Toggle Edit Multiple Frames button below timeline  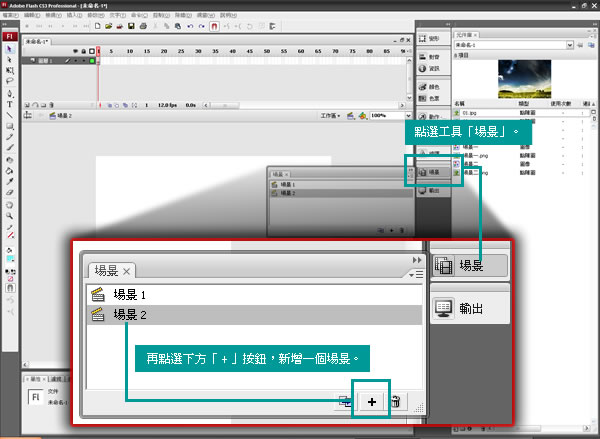[125, 105]
